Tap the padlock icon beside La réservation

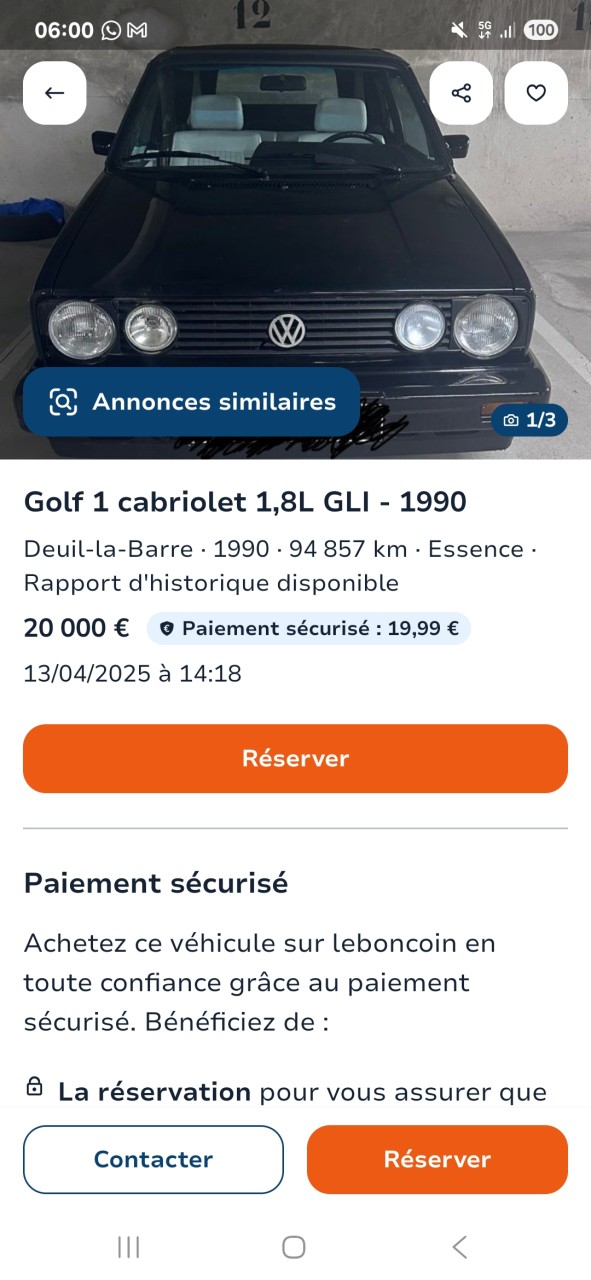click(34, 1087)
